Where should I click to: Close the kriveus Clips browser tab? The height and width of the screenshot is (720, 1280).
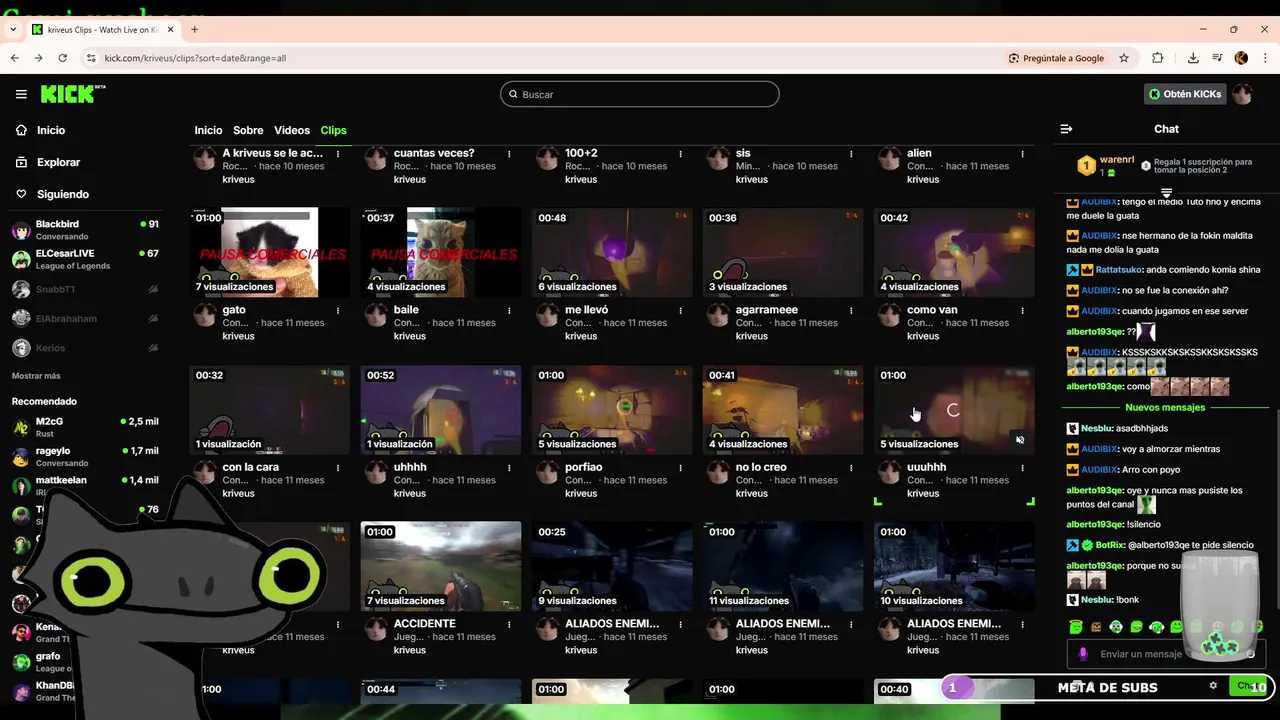pos(170,29)
